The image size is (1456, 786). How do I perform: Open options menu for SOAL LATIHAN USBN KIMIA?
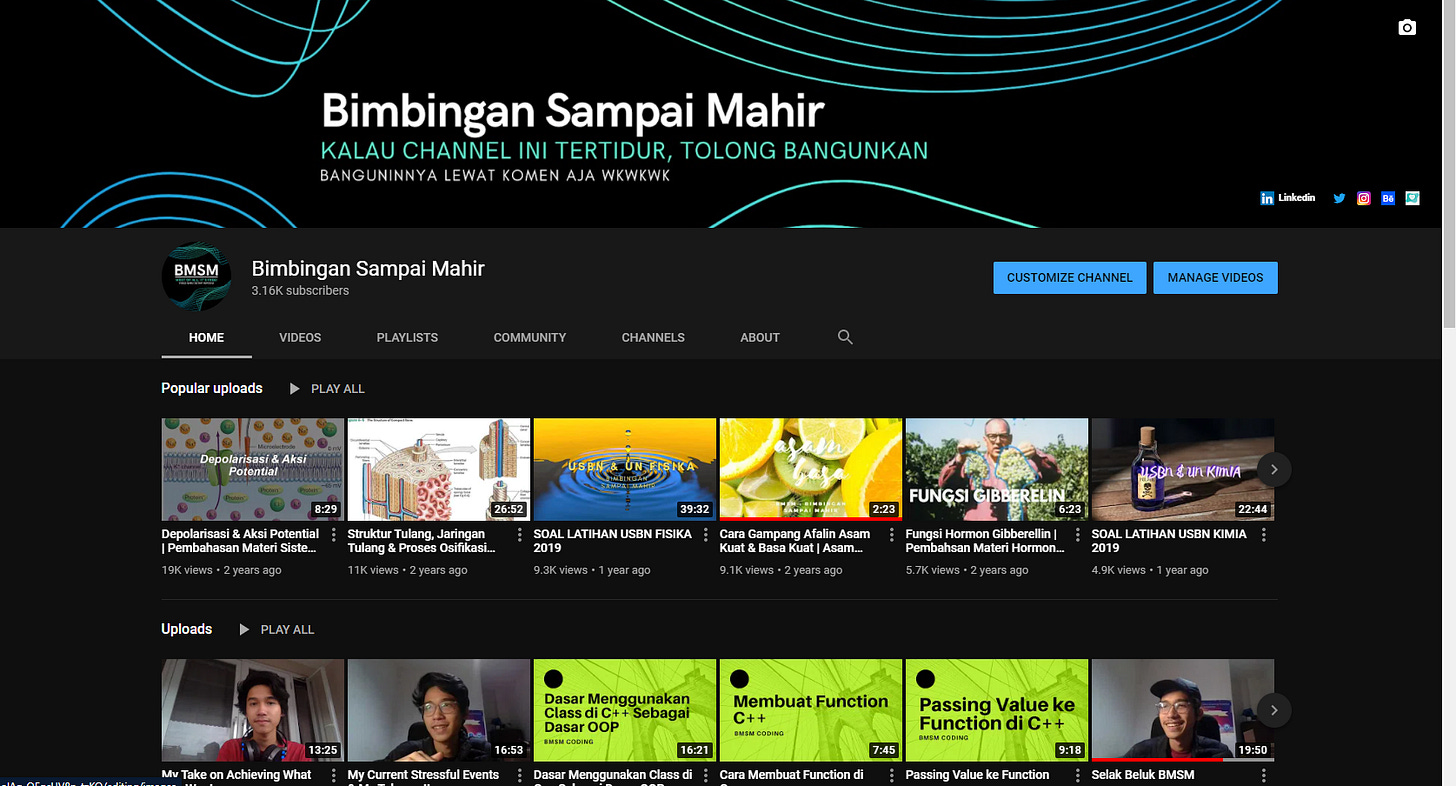point(1264,535)
